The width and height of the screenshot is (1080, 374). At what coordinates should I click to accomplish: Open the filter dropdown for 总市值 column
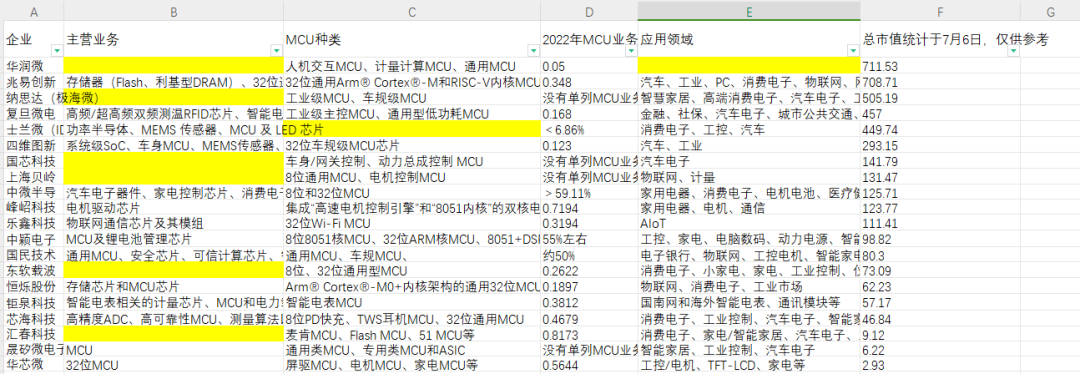coord(1013,51)
